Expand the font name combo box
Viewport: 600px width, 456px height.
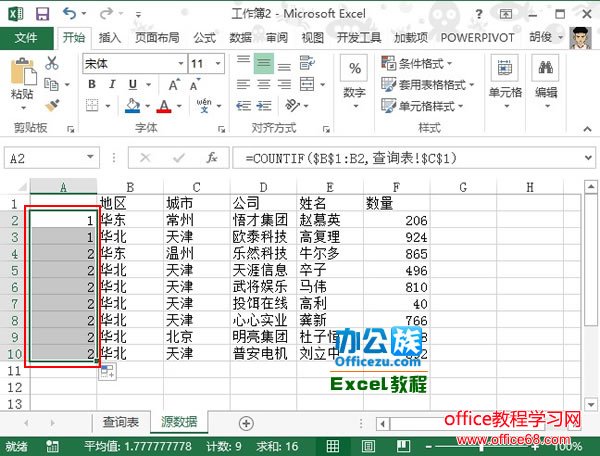[181, 63]
